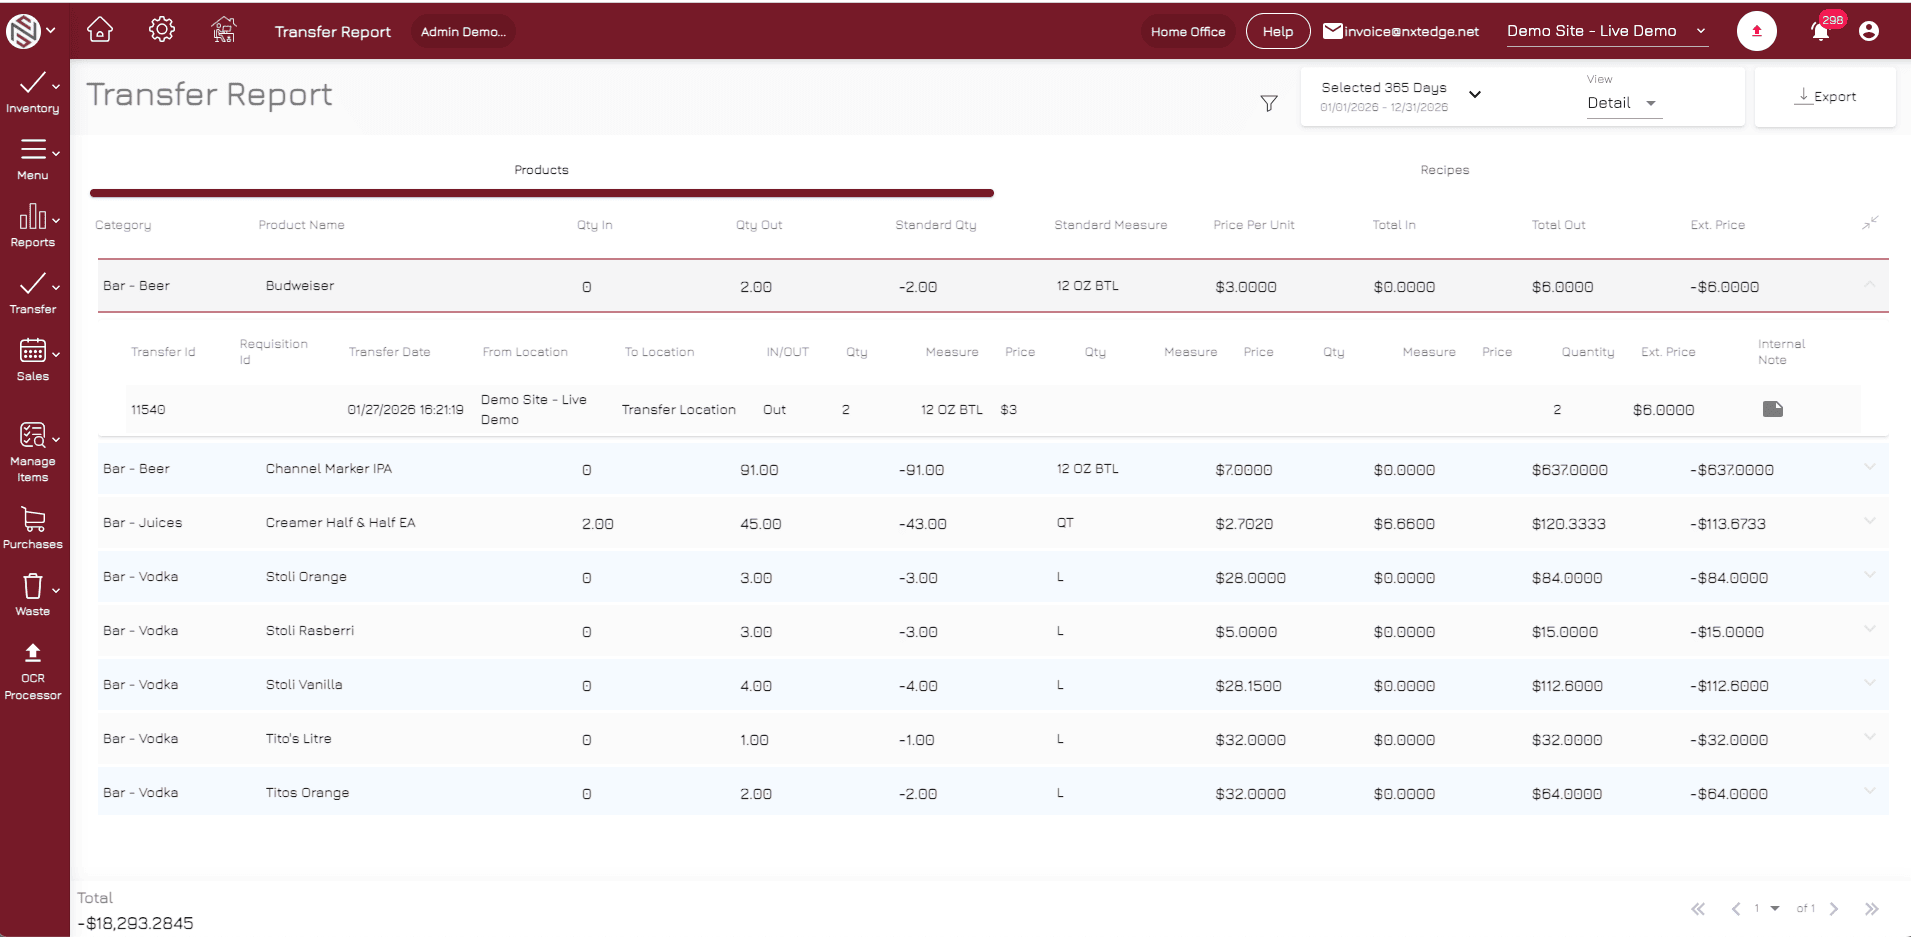Open Manage Items in sidebar
This screenshot has width=1911, height=937.
point(33,452)
